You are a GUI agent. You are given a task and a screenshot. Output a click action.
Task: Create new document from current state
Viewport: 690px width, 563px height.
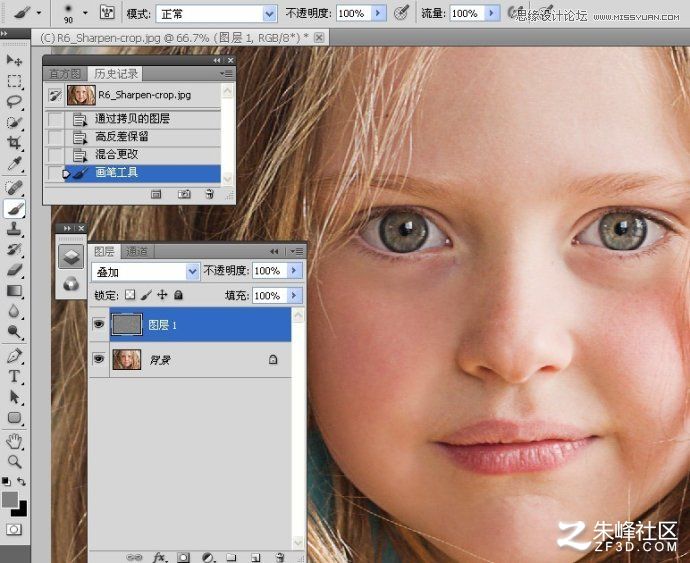(156, 194)
